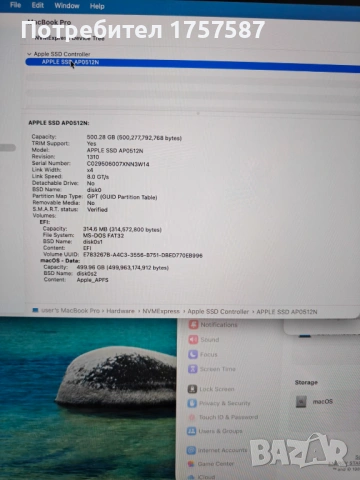Screen dimensions: 360x480
Task: Open Users & Groups settings label
Action: pyautogui.click(x=220, y=431)
